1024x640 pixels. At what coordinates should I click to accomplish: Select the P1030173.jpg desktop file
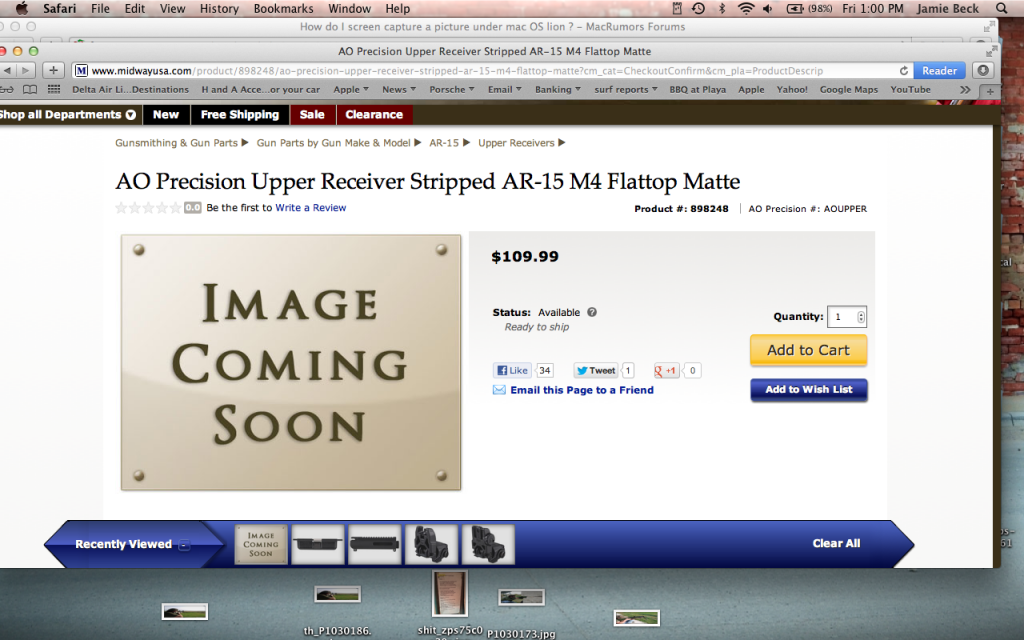click(521, 597)
